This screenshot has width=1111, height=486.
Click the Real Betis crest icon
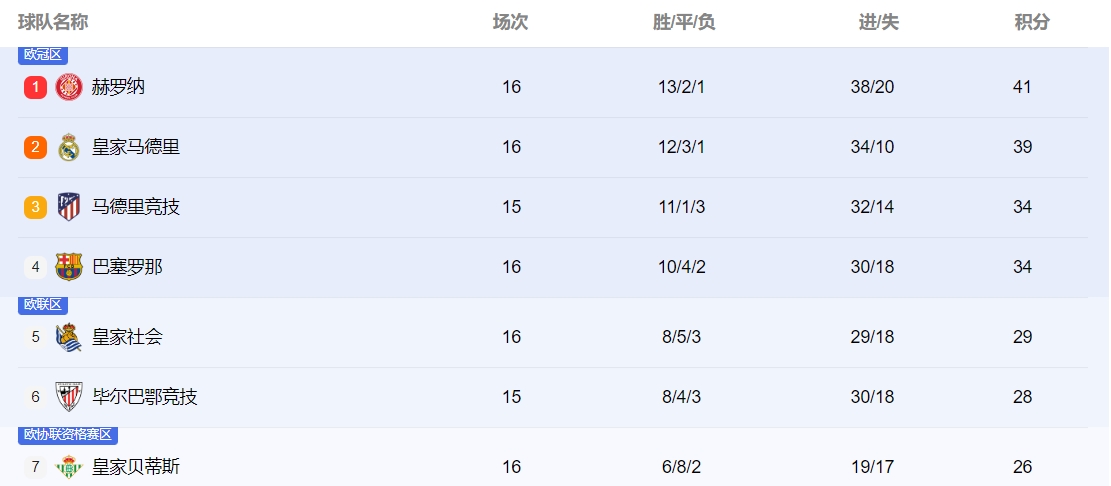click(x=69, y=466)
